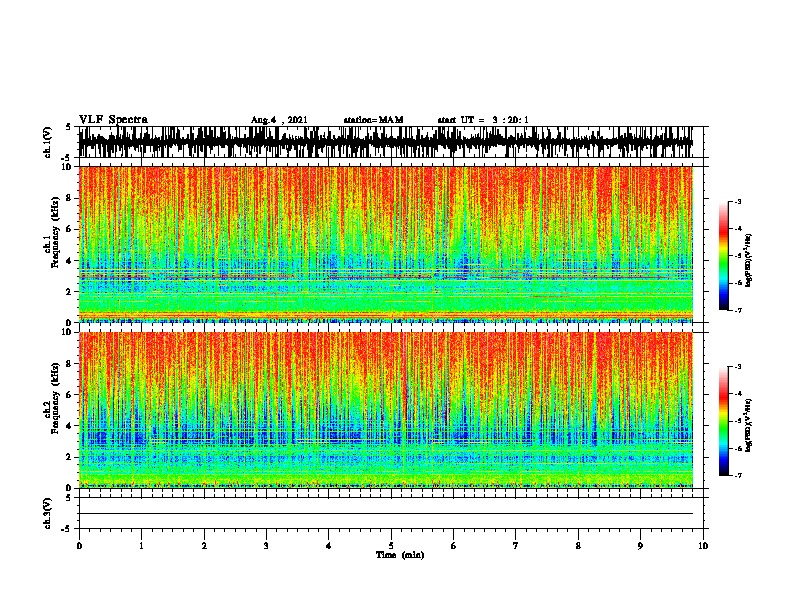Click the time axis tick label "3"

[266, 546]
